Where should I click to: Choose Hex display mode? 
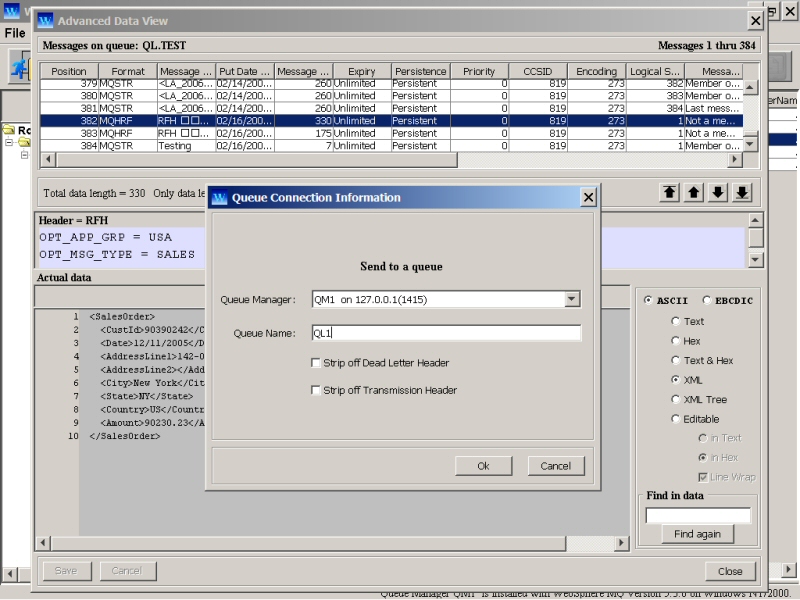(x=676, y=341)
